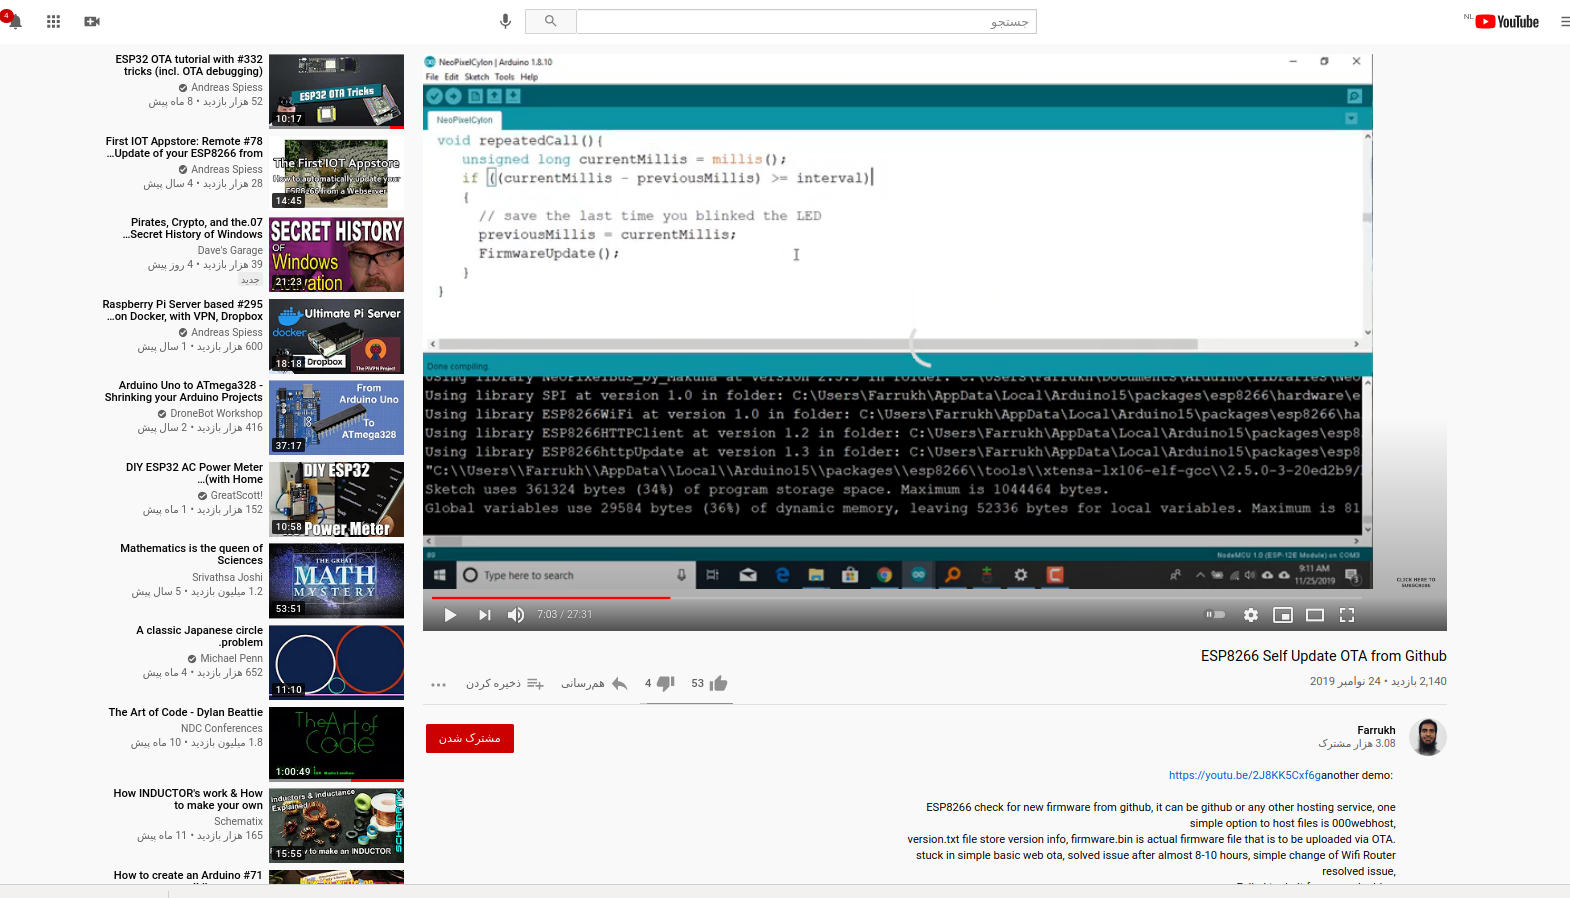Open more actions three-dot menu

(438, 684)
